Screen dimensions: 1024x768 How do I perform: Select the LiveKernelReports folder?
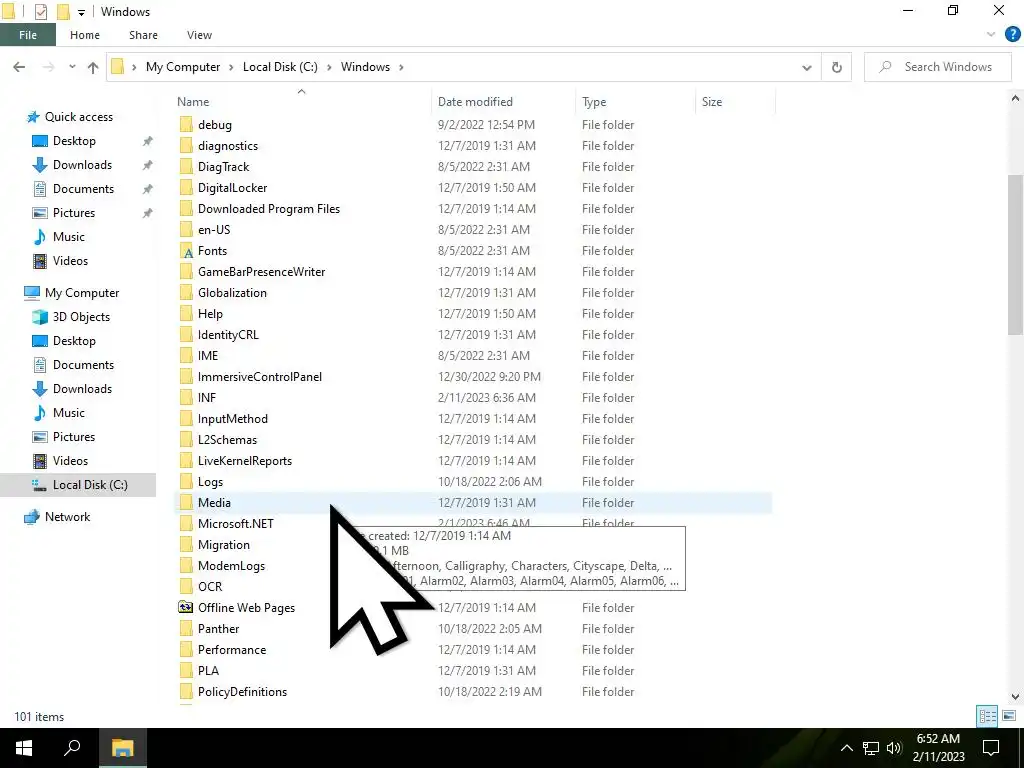245,460
